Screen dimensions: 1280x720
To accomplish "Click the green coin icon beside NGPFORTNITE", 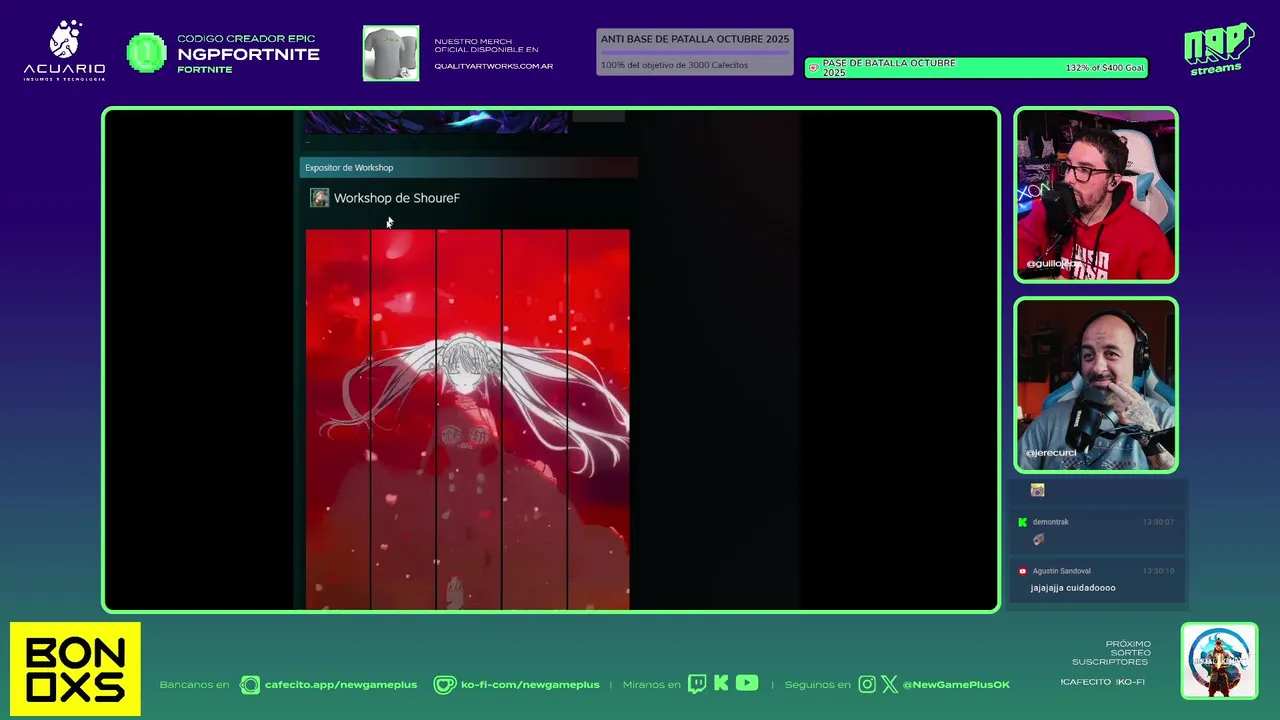I will [147, 53].
